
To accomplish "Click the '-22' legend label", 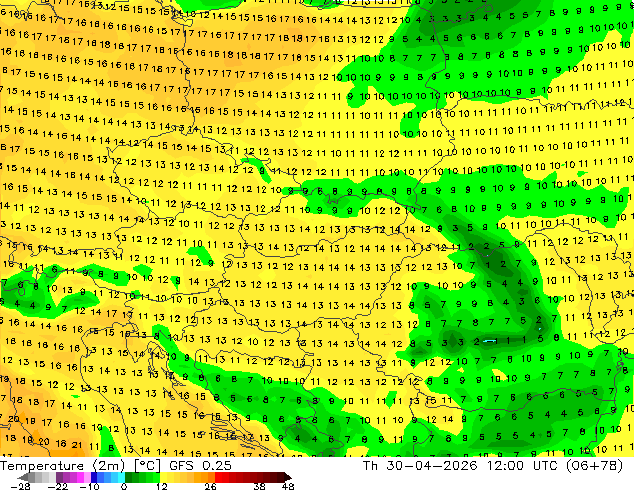I will point(58,486).
